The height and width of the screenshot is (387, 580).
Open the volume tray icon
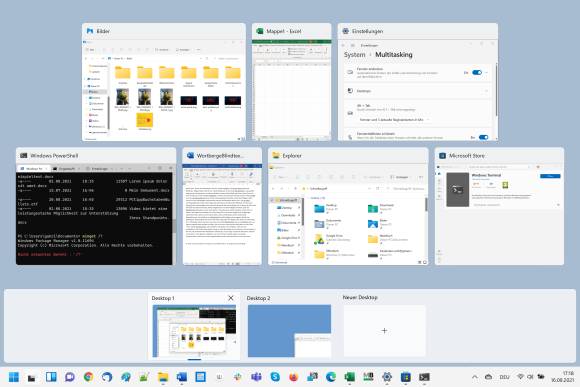(x=530, y=377)
